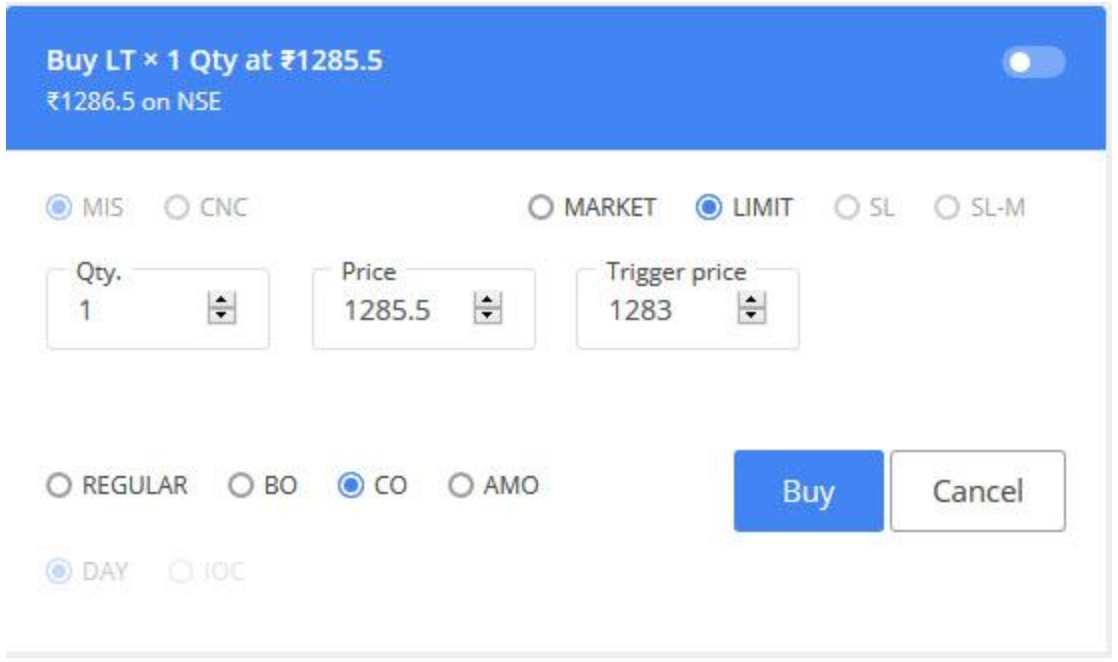The image size is (1118, 662).
Task: Toggle the switch in the blue header
Action: (1033, 62)
